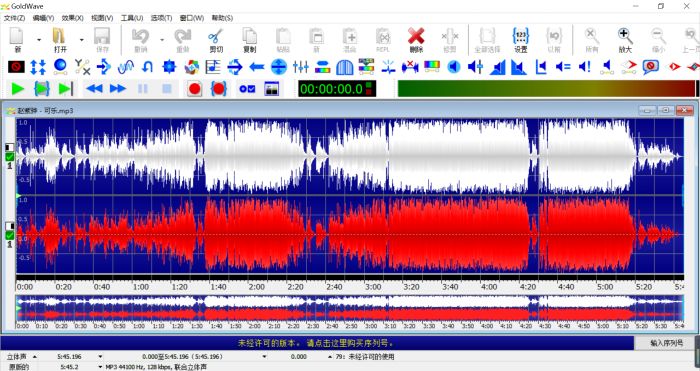Click the censor effect icon (red circle on black)
This screenshot has width=700, height=371.
click(17, 67)
